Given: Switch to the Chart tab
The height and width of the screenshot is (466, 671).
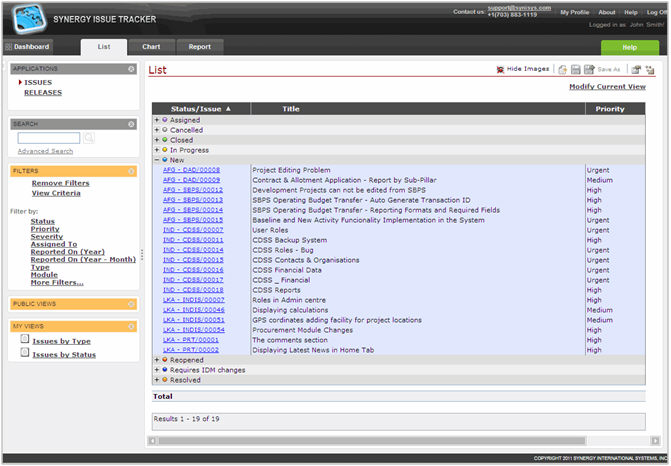Looking at the screenshot, I should coord(151,47).
